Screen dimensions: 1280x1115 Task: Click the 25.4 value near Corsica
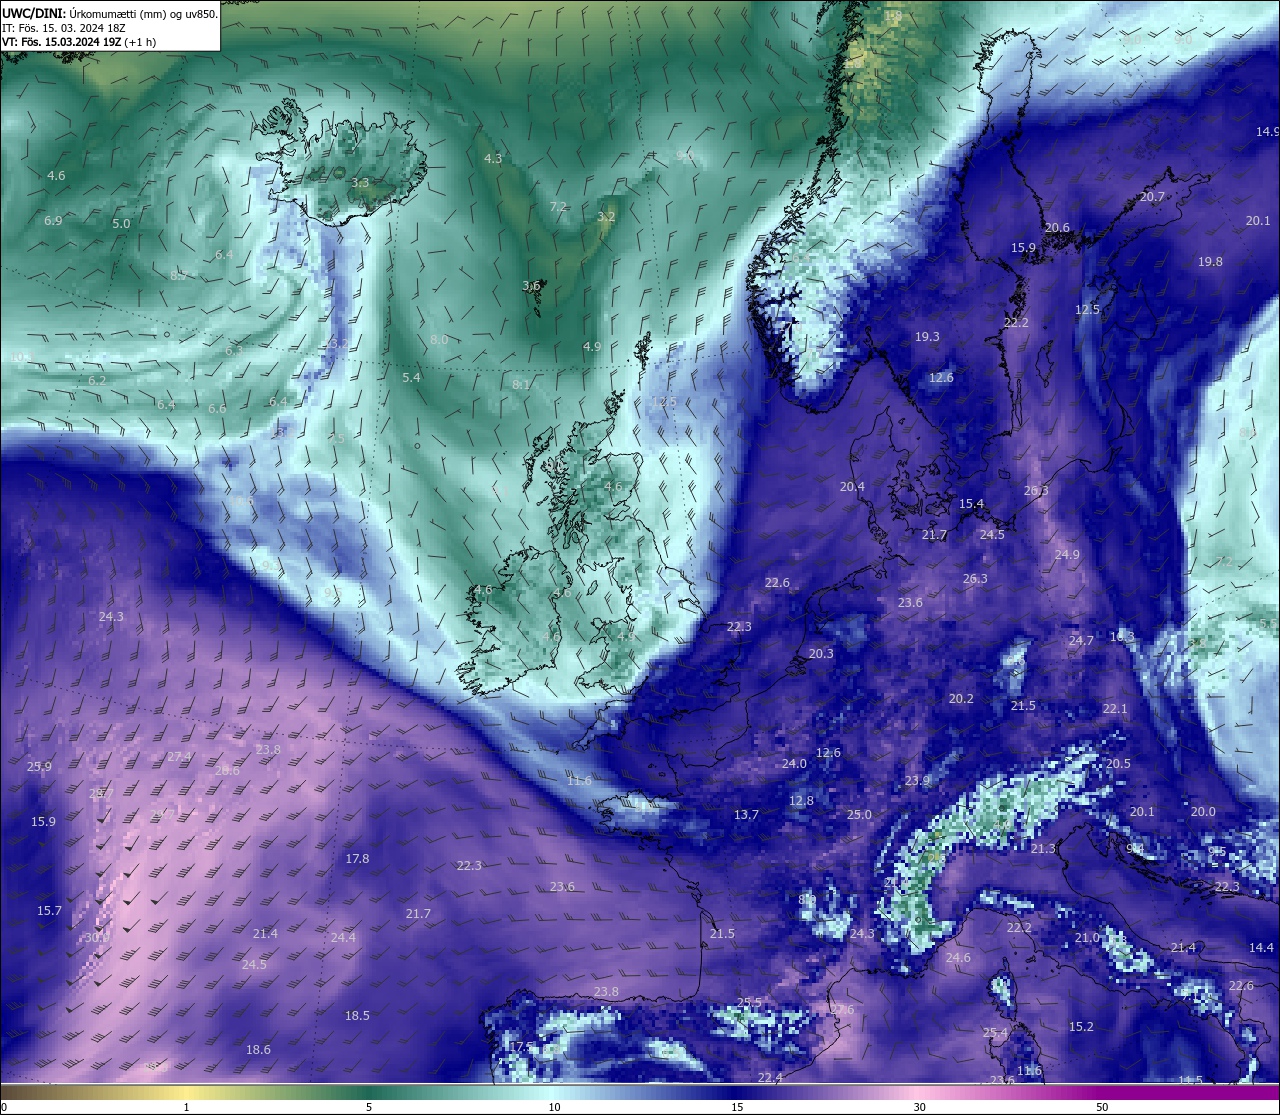(x=995, y=1032)
